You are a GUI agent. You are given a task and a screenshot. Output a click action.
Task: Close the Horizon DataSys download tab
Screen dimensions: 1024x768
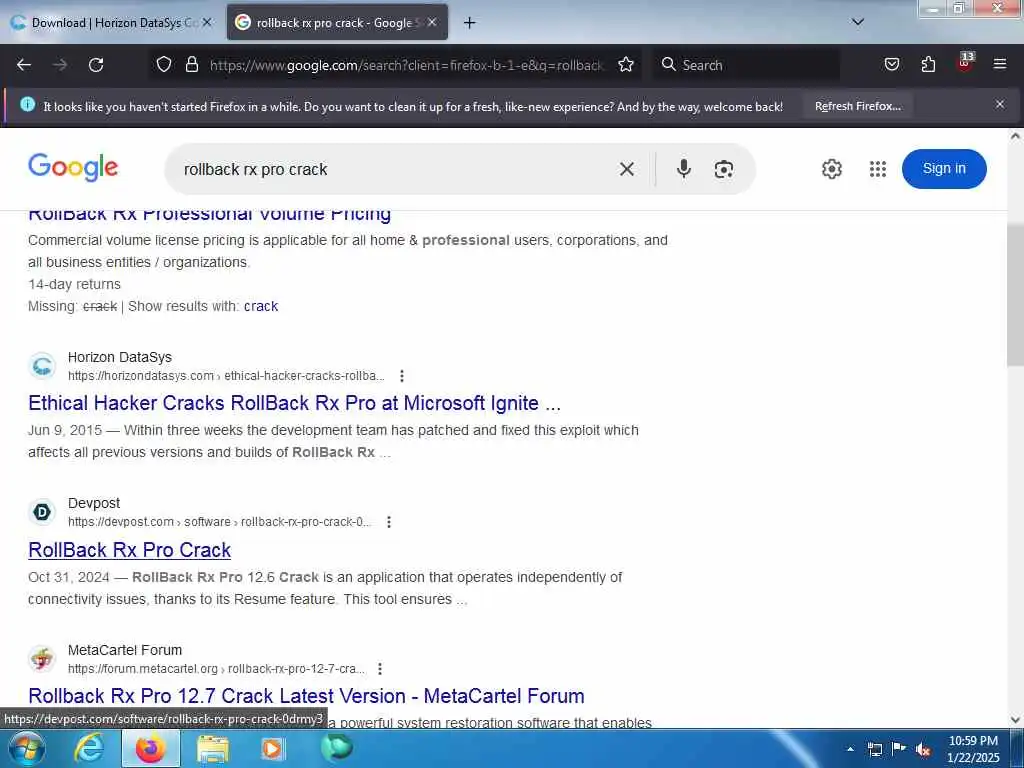(x=207, y=23)
